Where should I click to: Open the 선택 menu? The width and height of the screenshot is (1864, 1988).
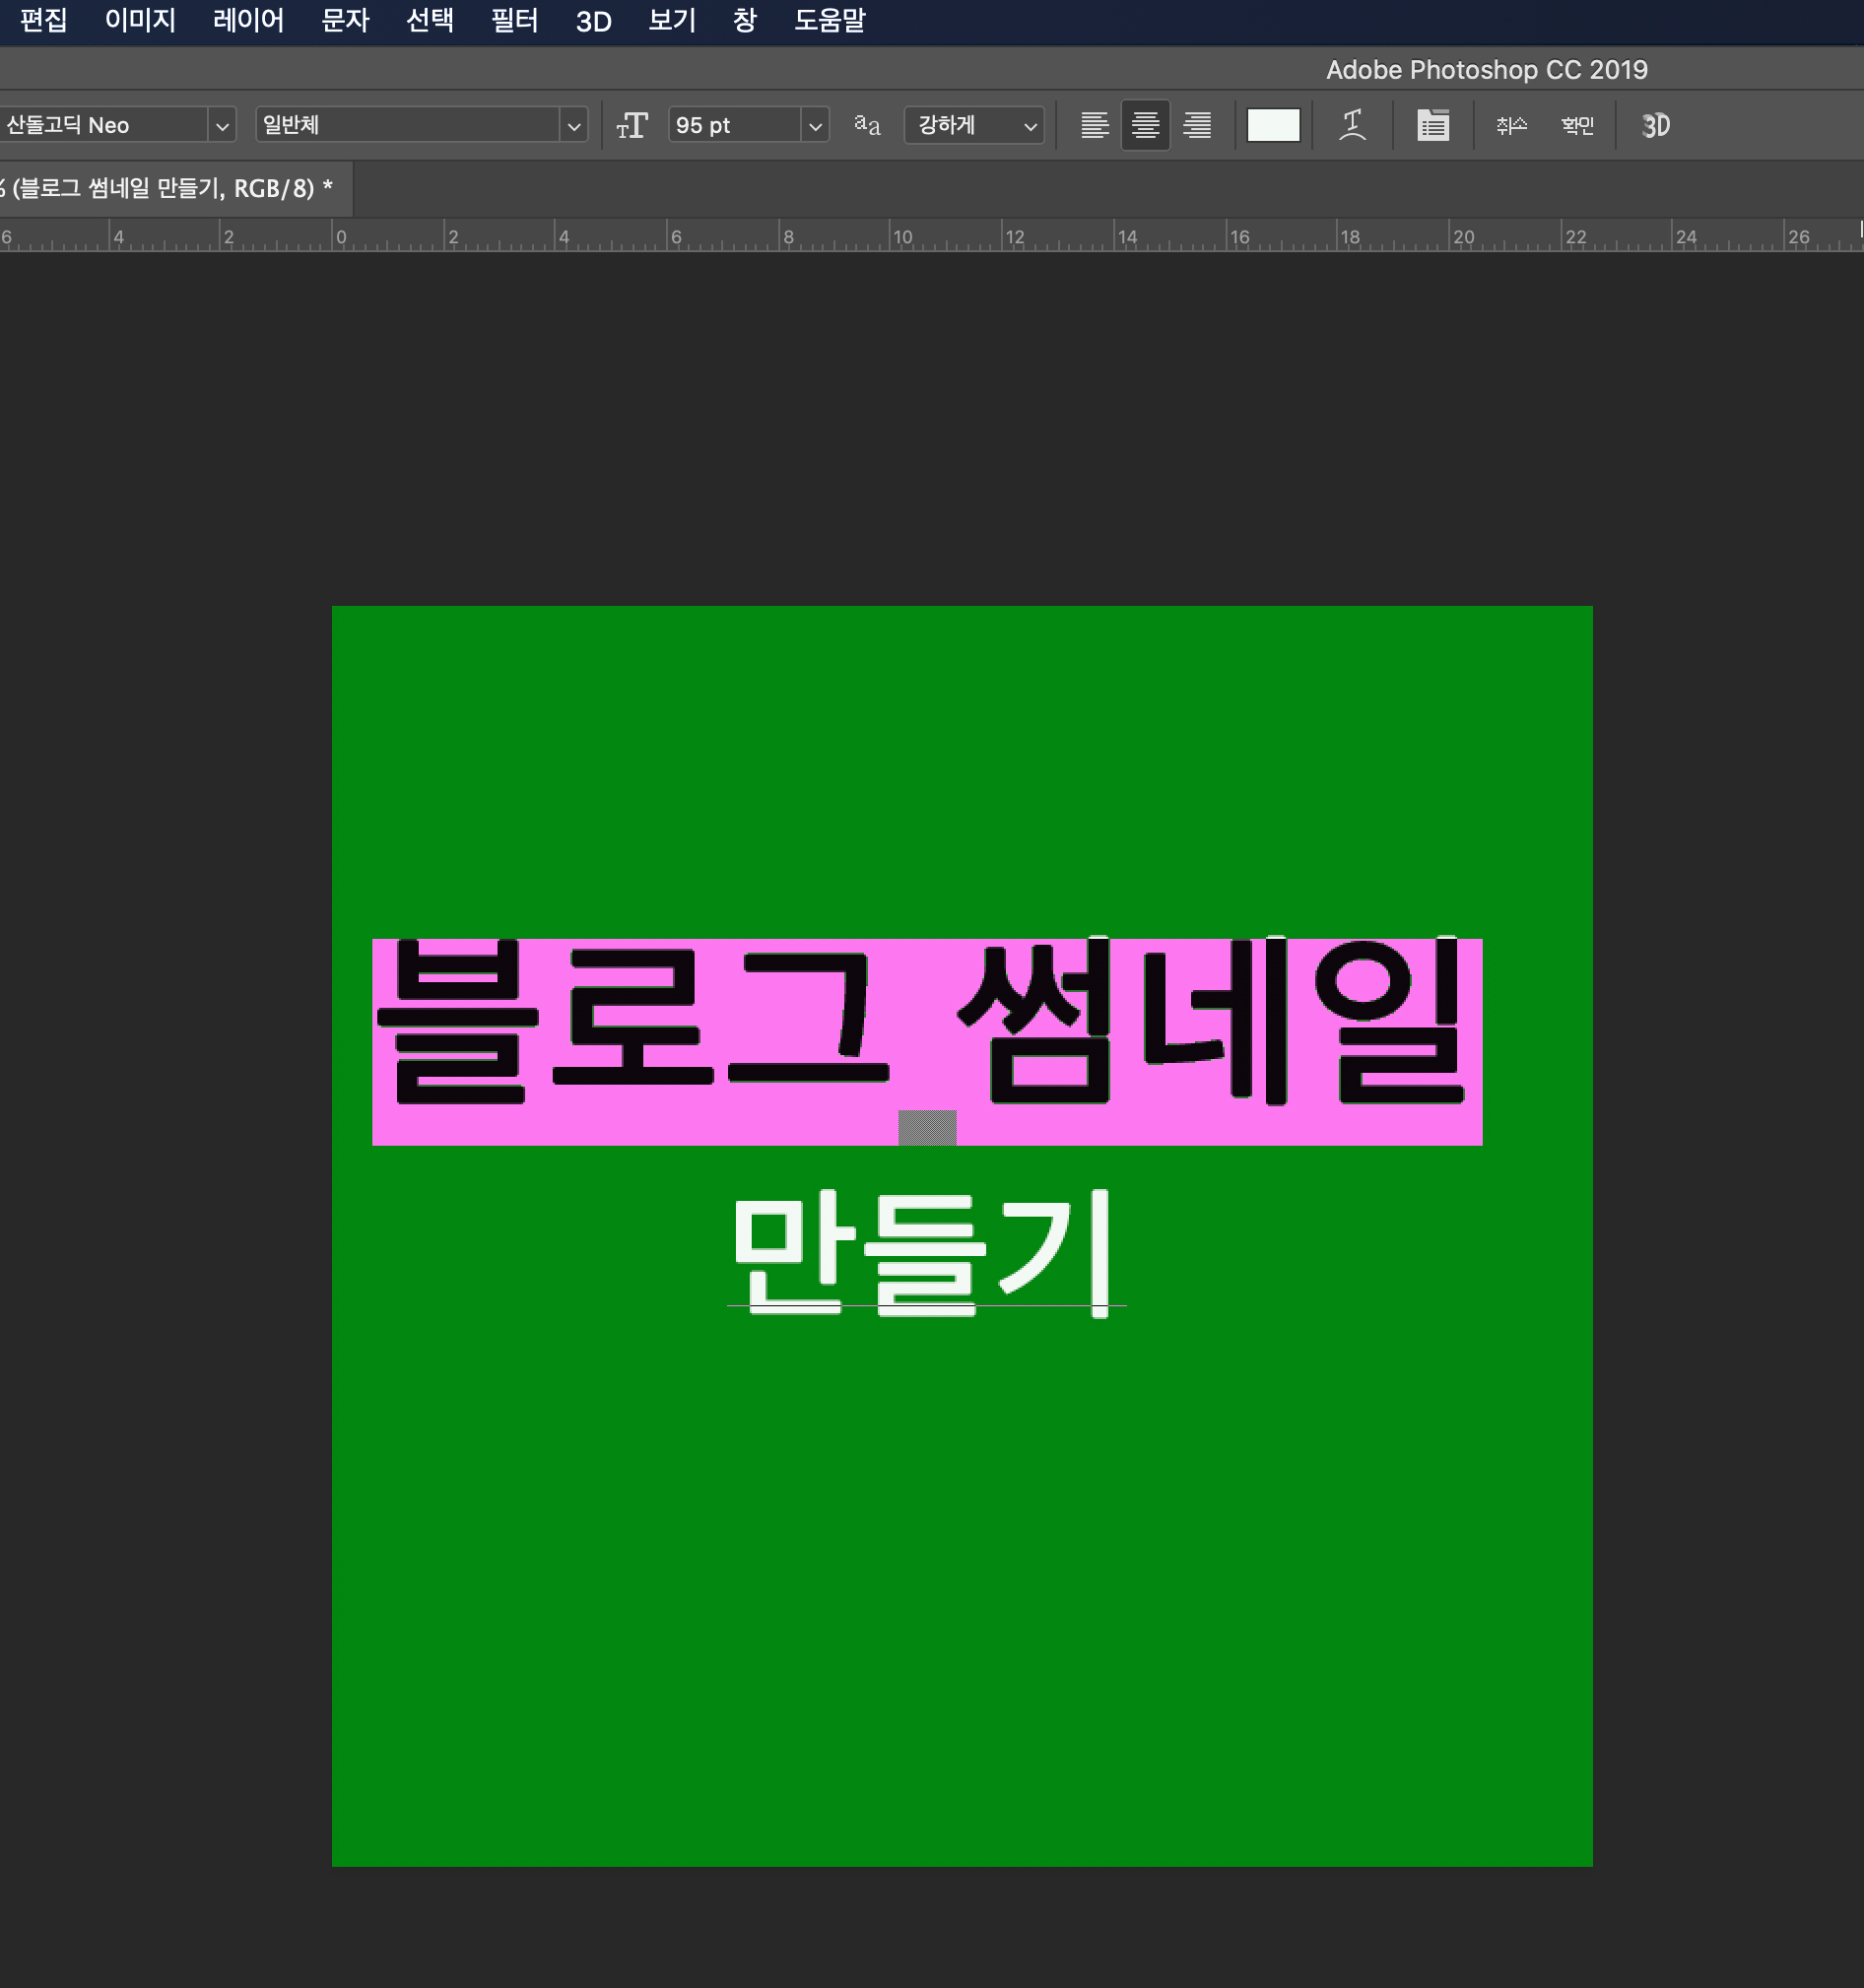click(x=430, y=20)
